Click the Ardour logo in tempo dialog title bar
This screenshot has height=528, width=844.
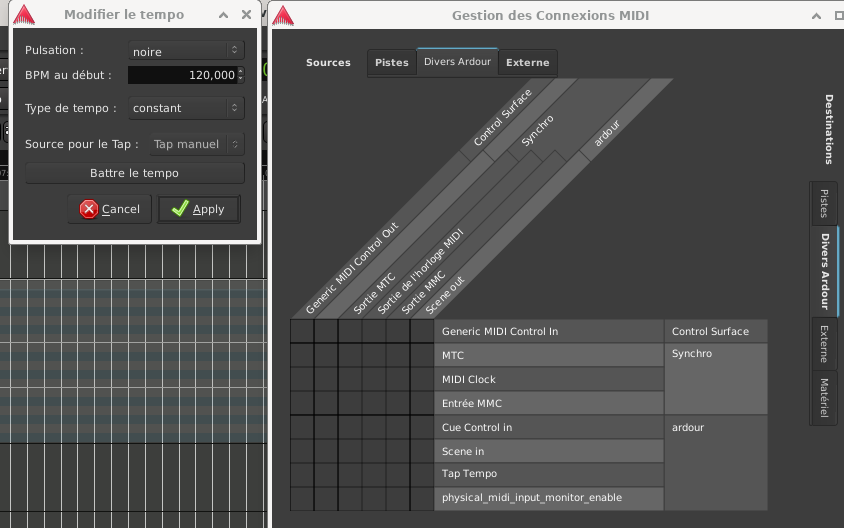24,15
